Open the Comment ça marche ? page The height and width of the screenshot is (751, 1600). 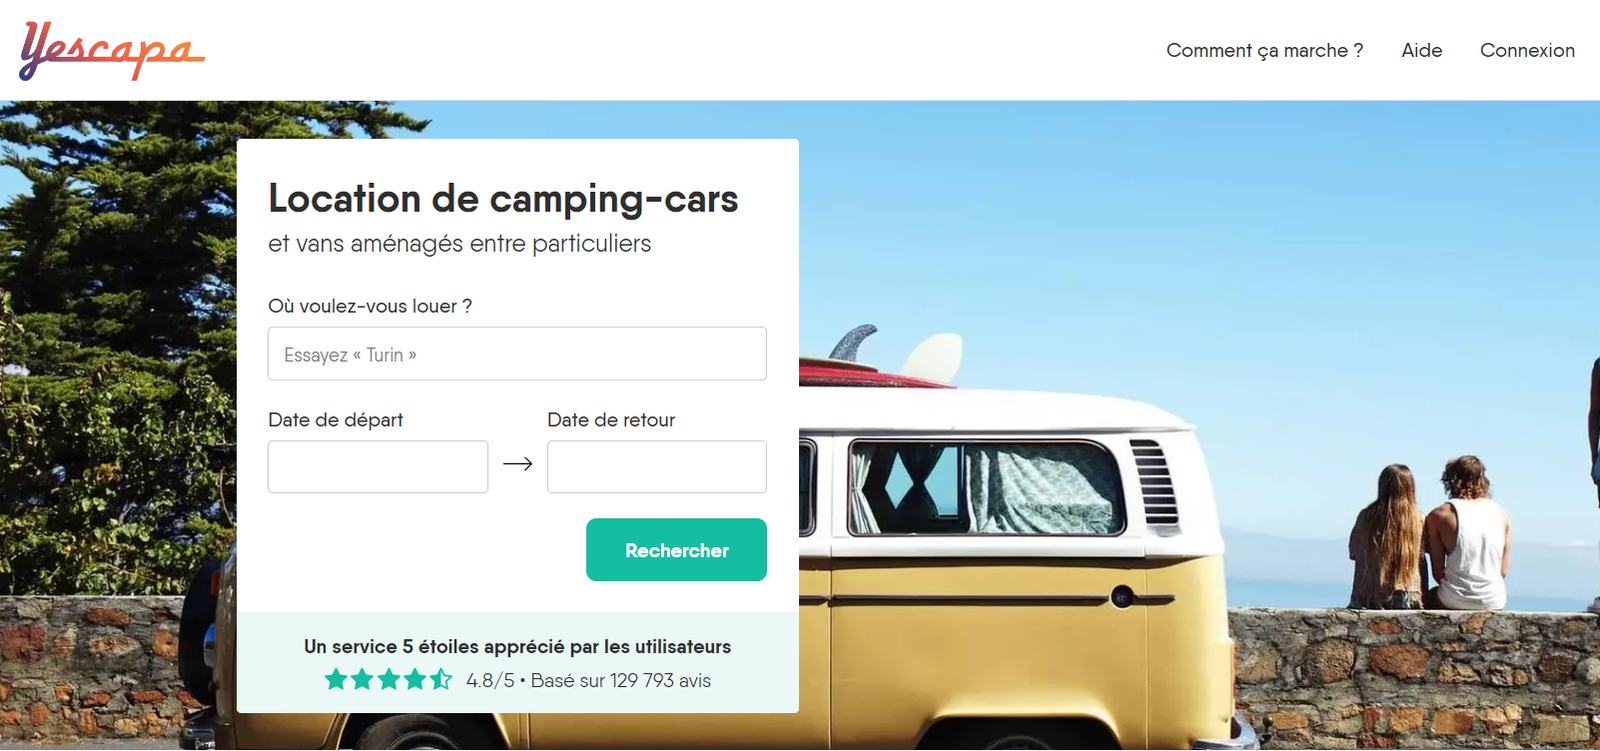click(x=1264, y=50)
